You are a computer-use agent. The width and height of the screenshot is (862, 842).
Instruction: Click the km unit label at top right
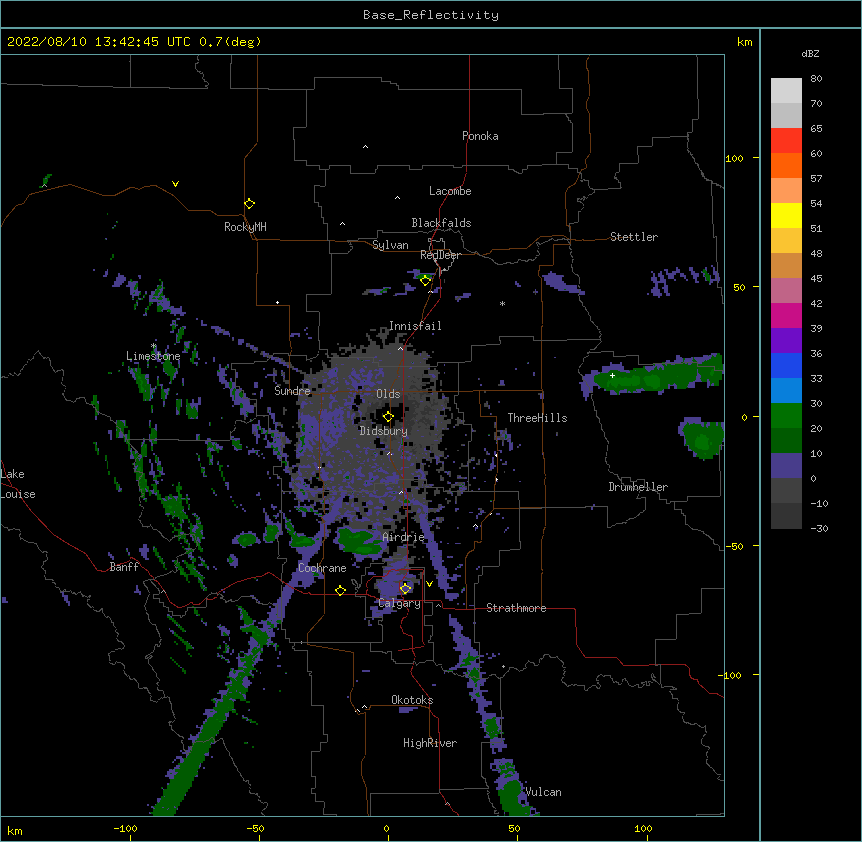[x=744, y=42]
